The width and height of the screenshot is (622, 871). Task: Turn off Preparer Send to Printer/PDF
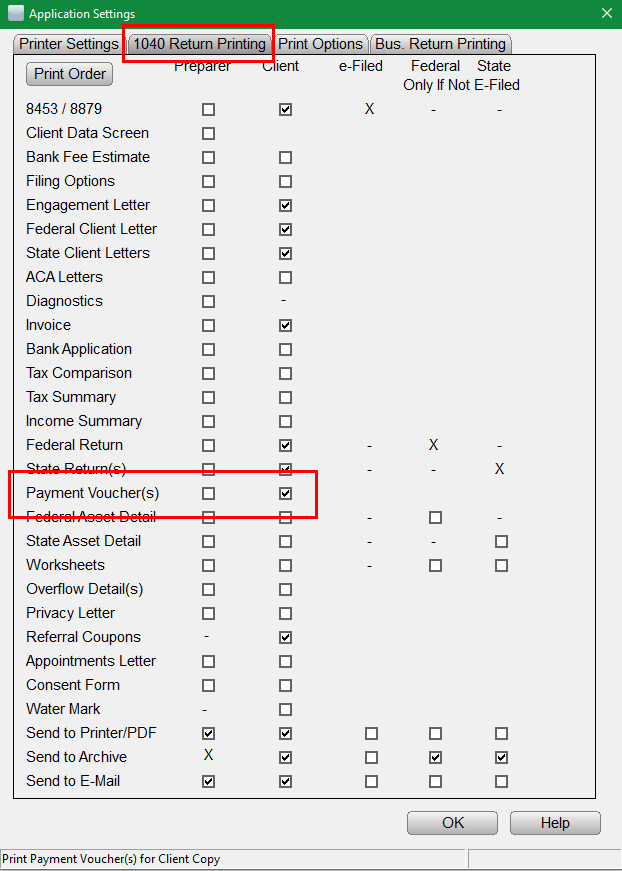208,733
